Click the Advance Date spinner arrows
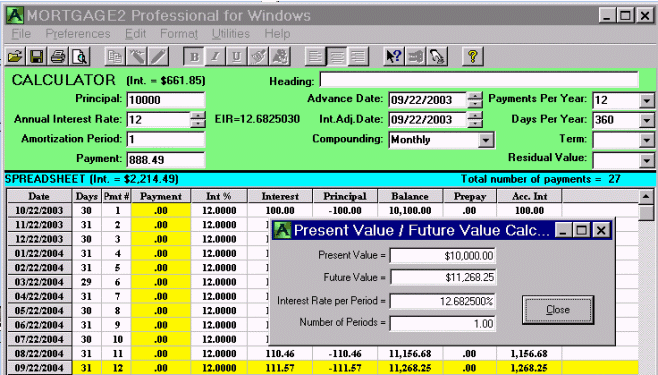The height and width of the screenshot is (375, 658). [475, 100]
